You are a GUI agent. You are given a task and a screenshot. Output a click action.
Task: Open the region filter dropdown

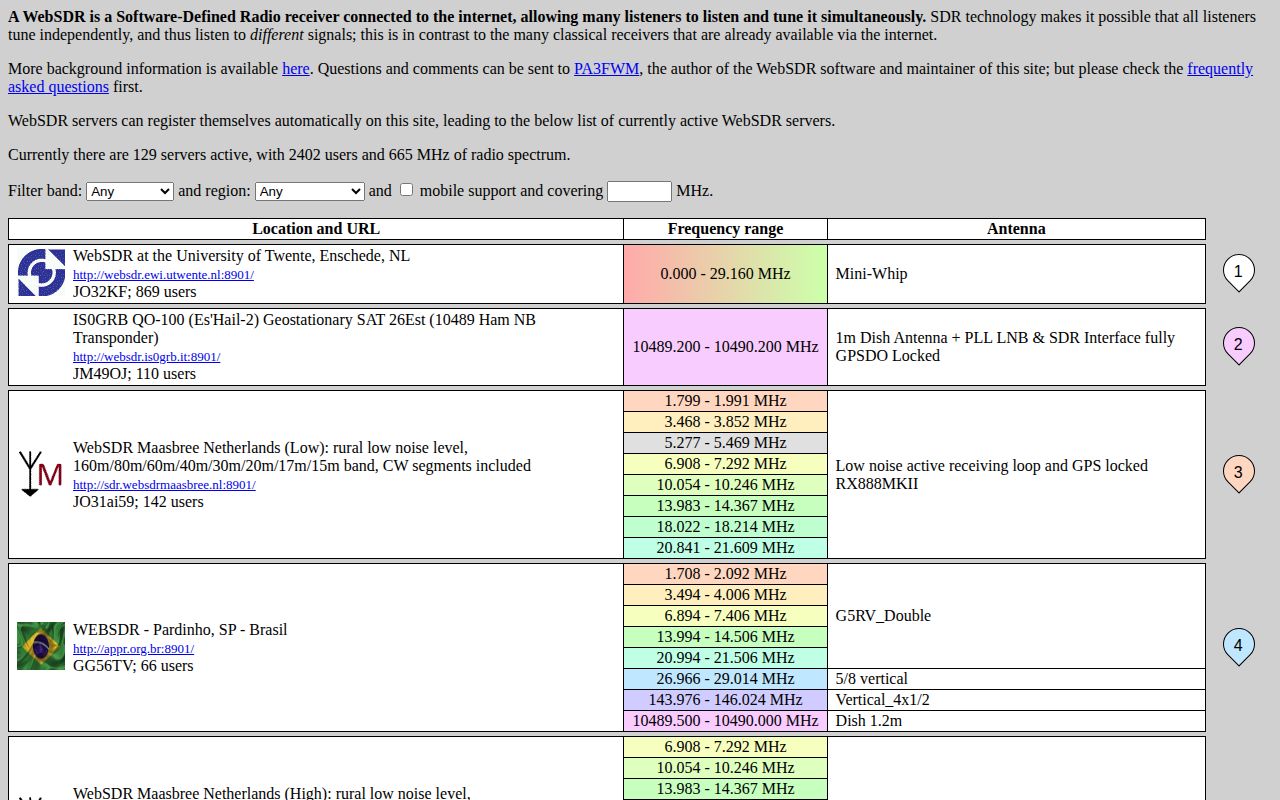point(310,190)
